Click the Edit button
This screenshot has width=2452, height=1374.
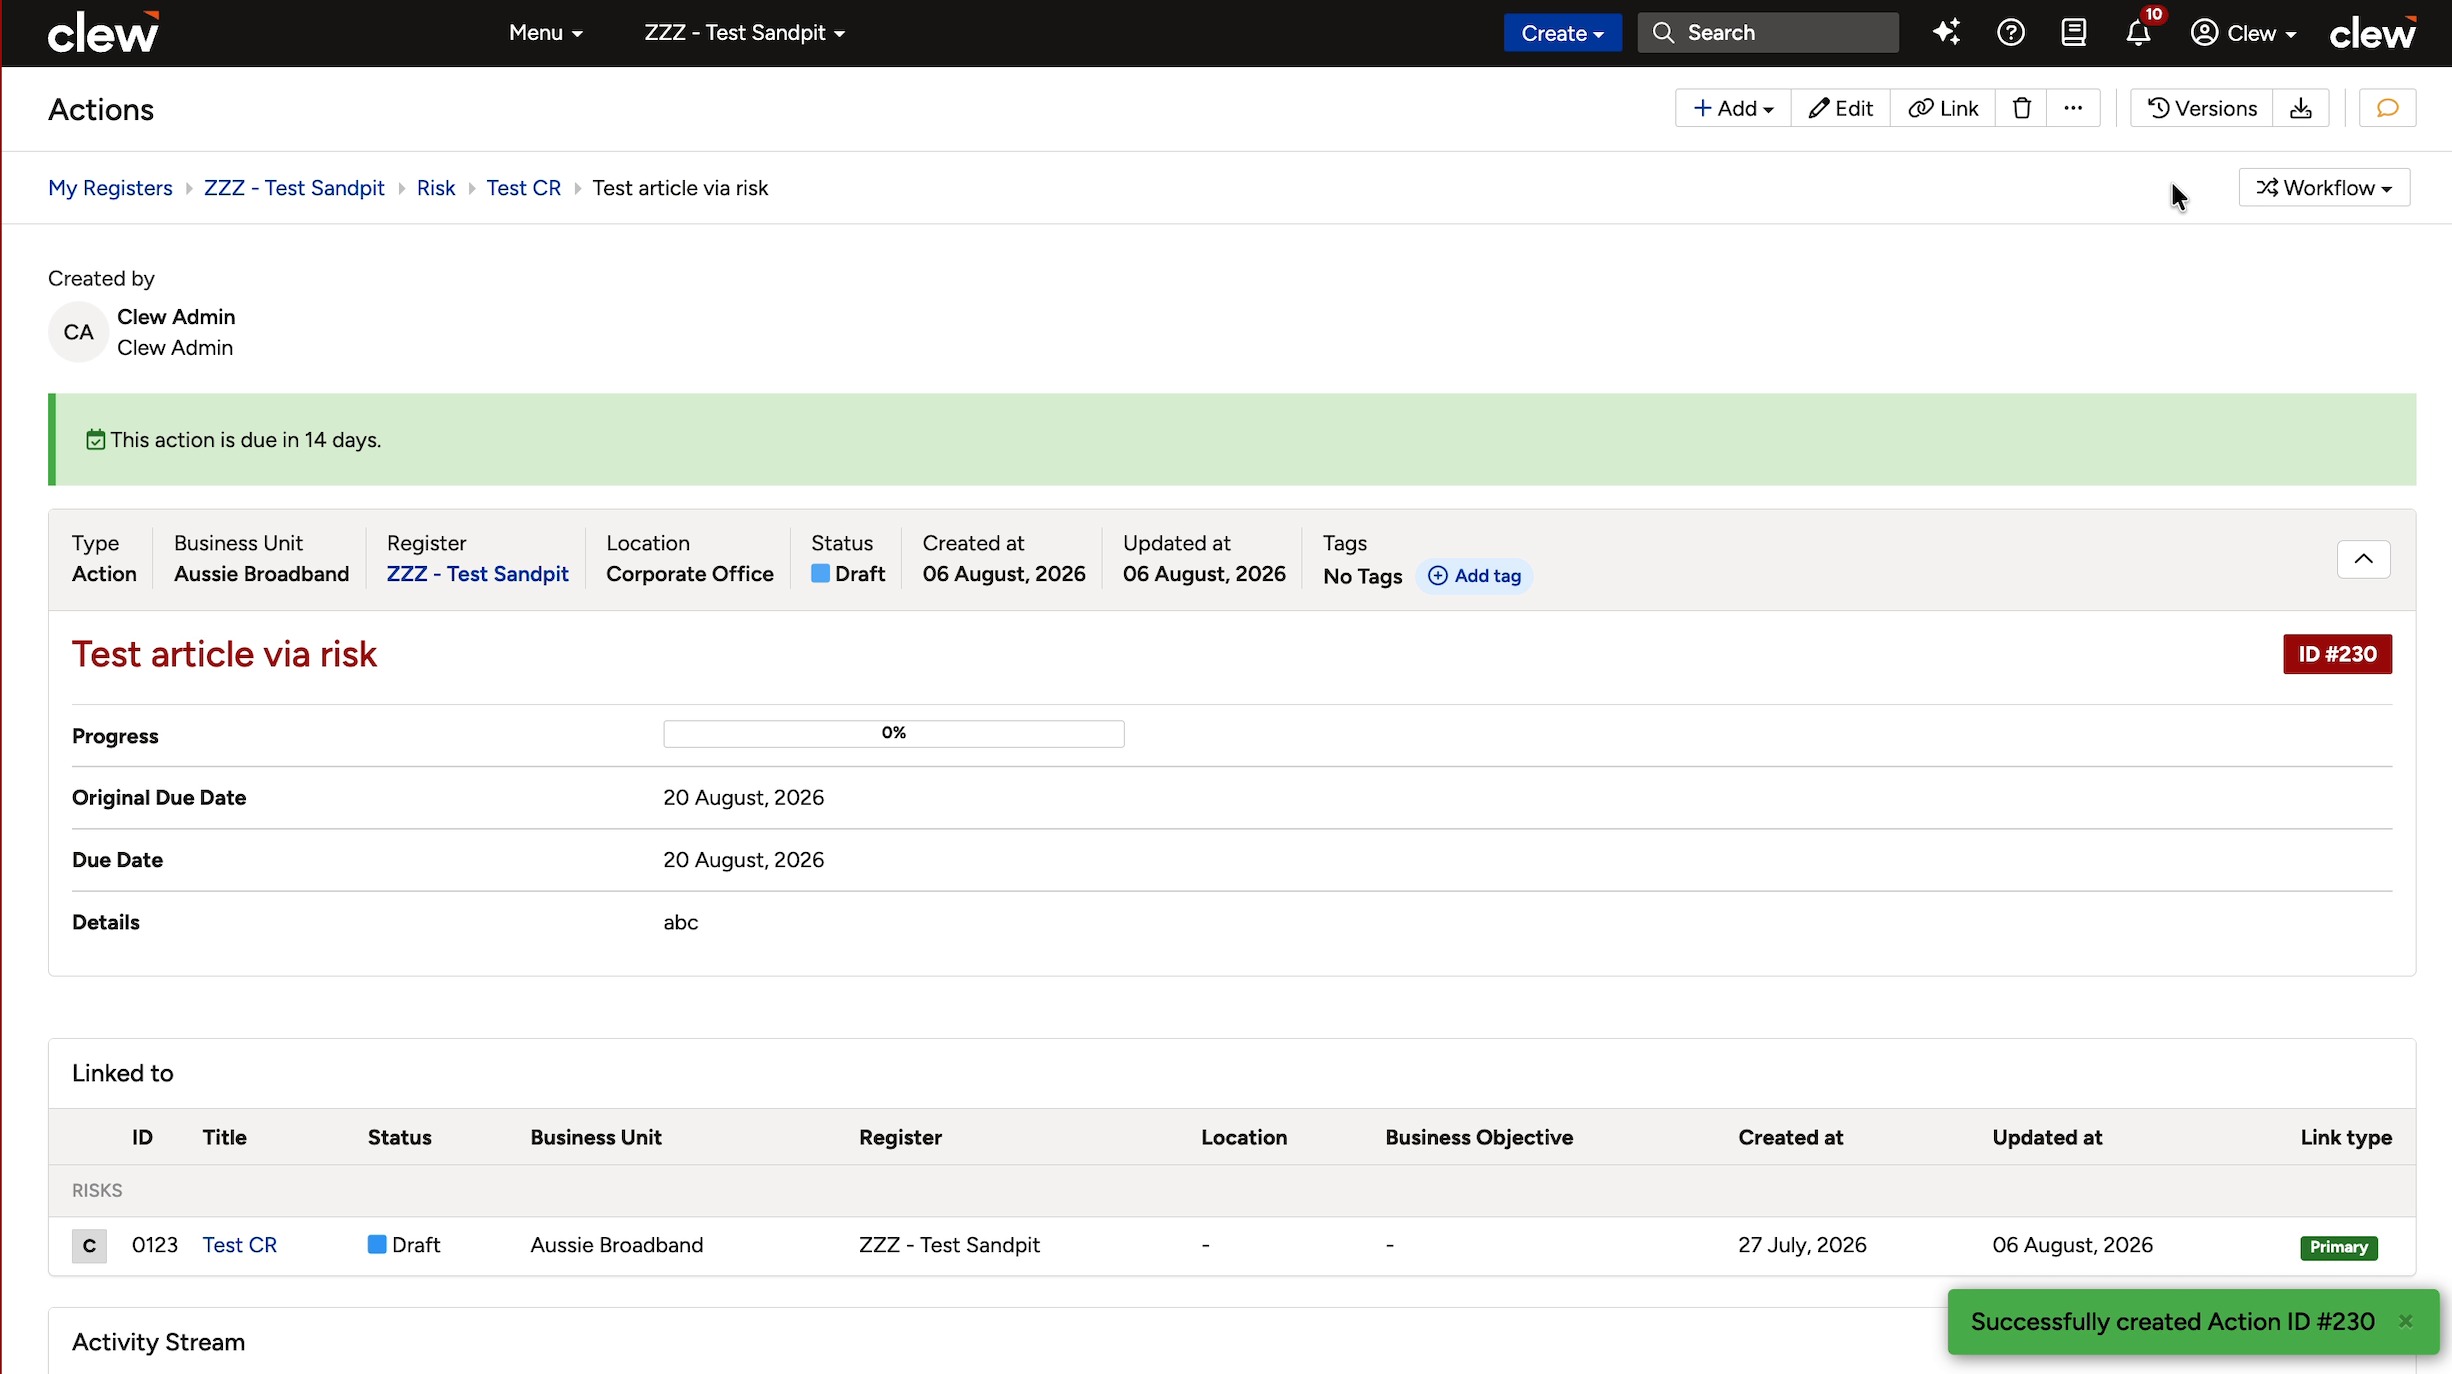point(1840,108)
